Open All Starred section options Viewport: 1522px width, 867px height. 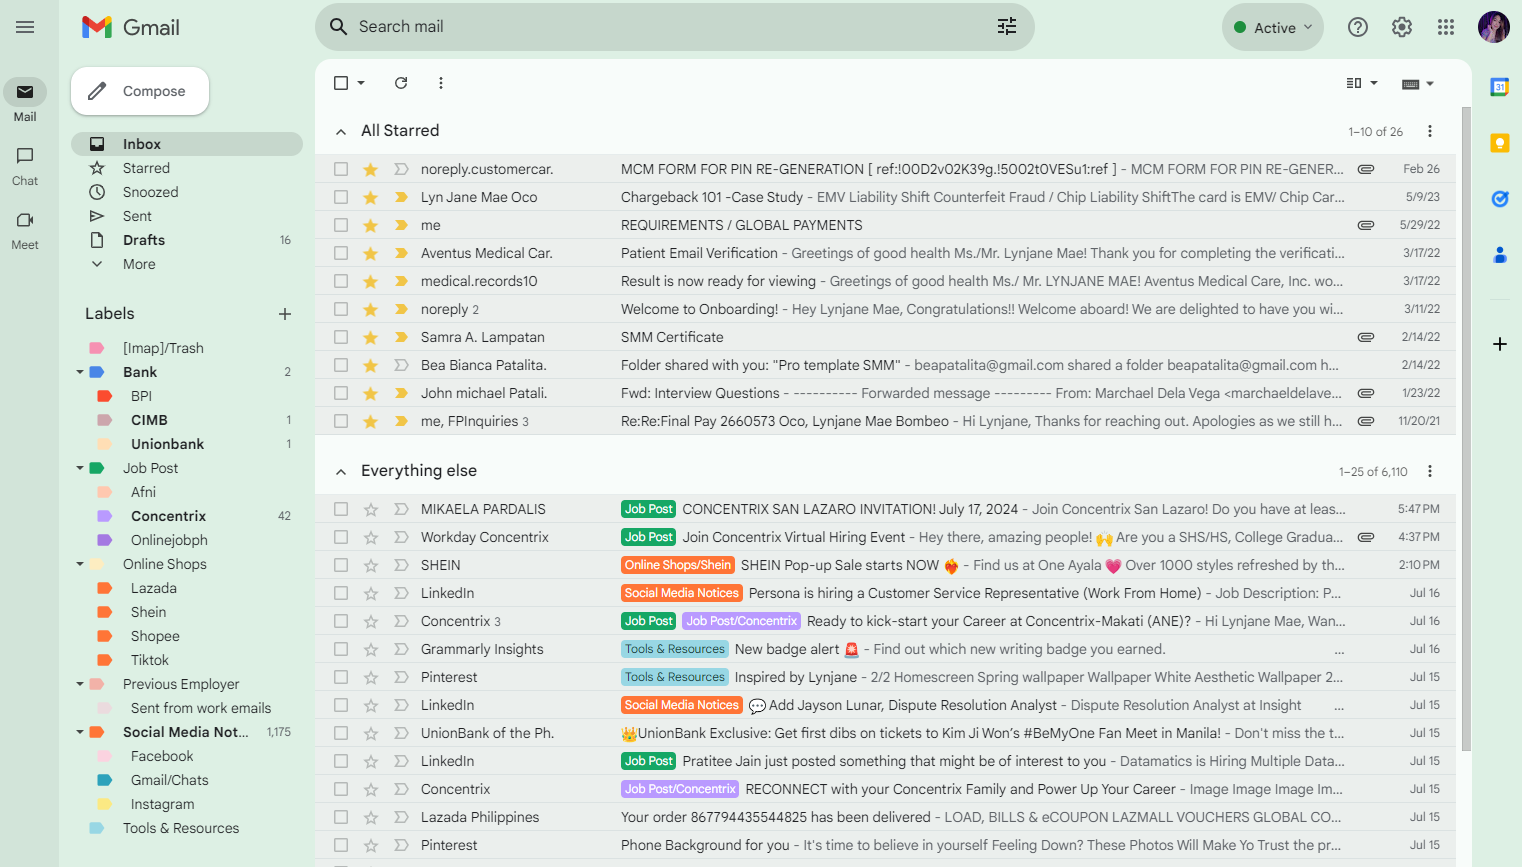[x=1430, y=131]
